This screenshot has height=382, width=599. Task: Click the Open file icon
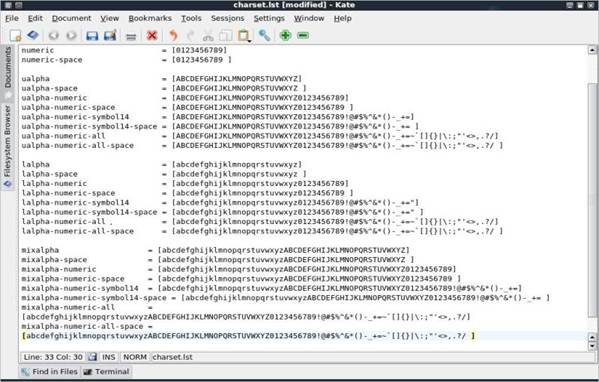33,36
